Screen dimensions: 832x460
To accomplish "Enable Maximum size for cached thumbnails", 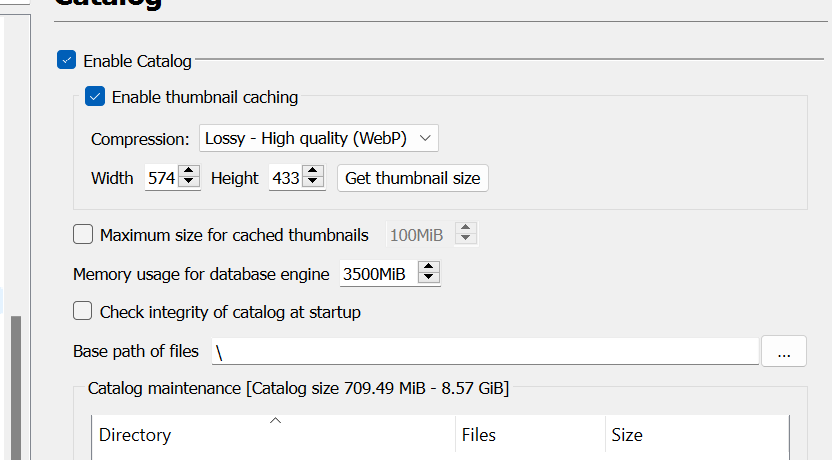I will pyautogui.click(x=83, y=235).
